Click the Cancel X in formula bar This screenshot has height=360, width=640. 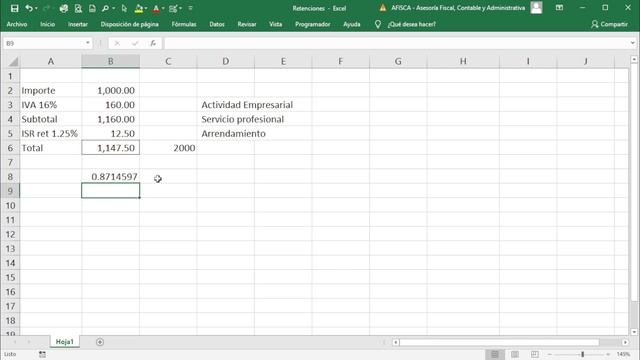(x=117, y=43)
